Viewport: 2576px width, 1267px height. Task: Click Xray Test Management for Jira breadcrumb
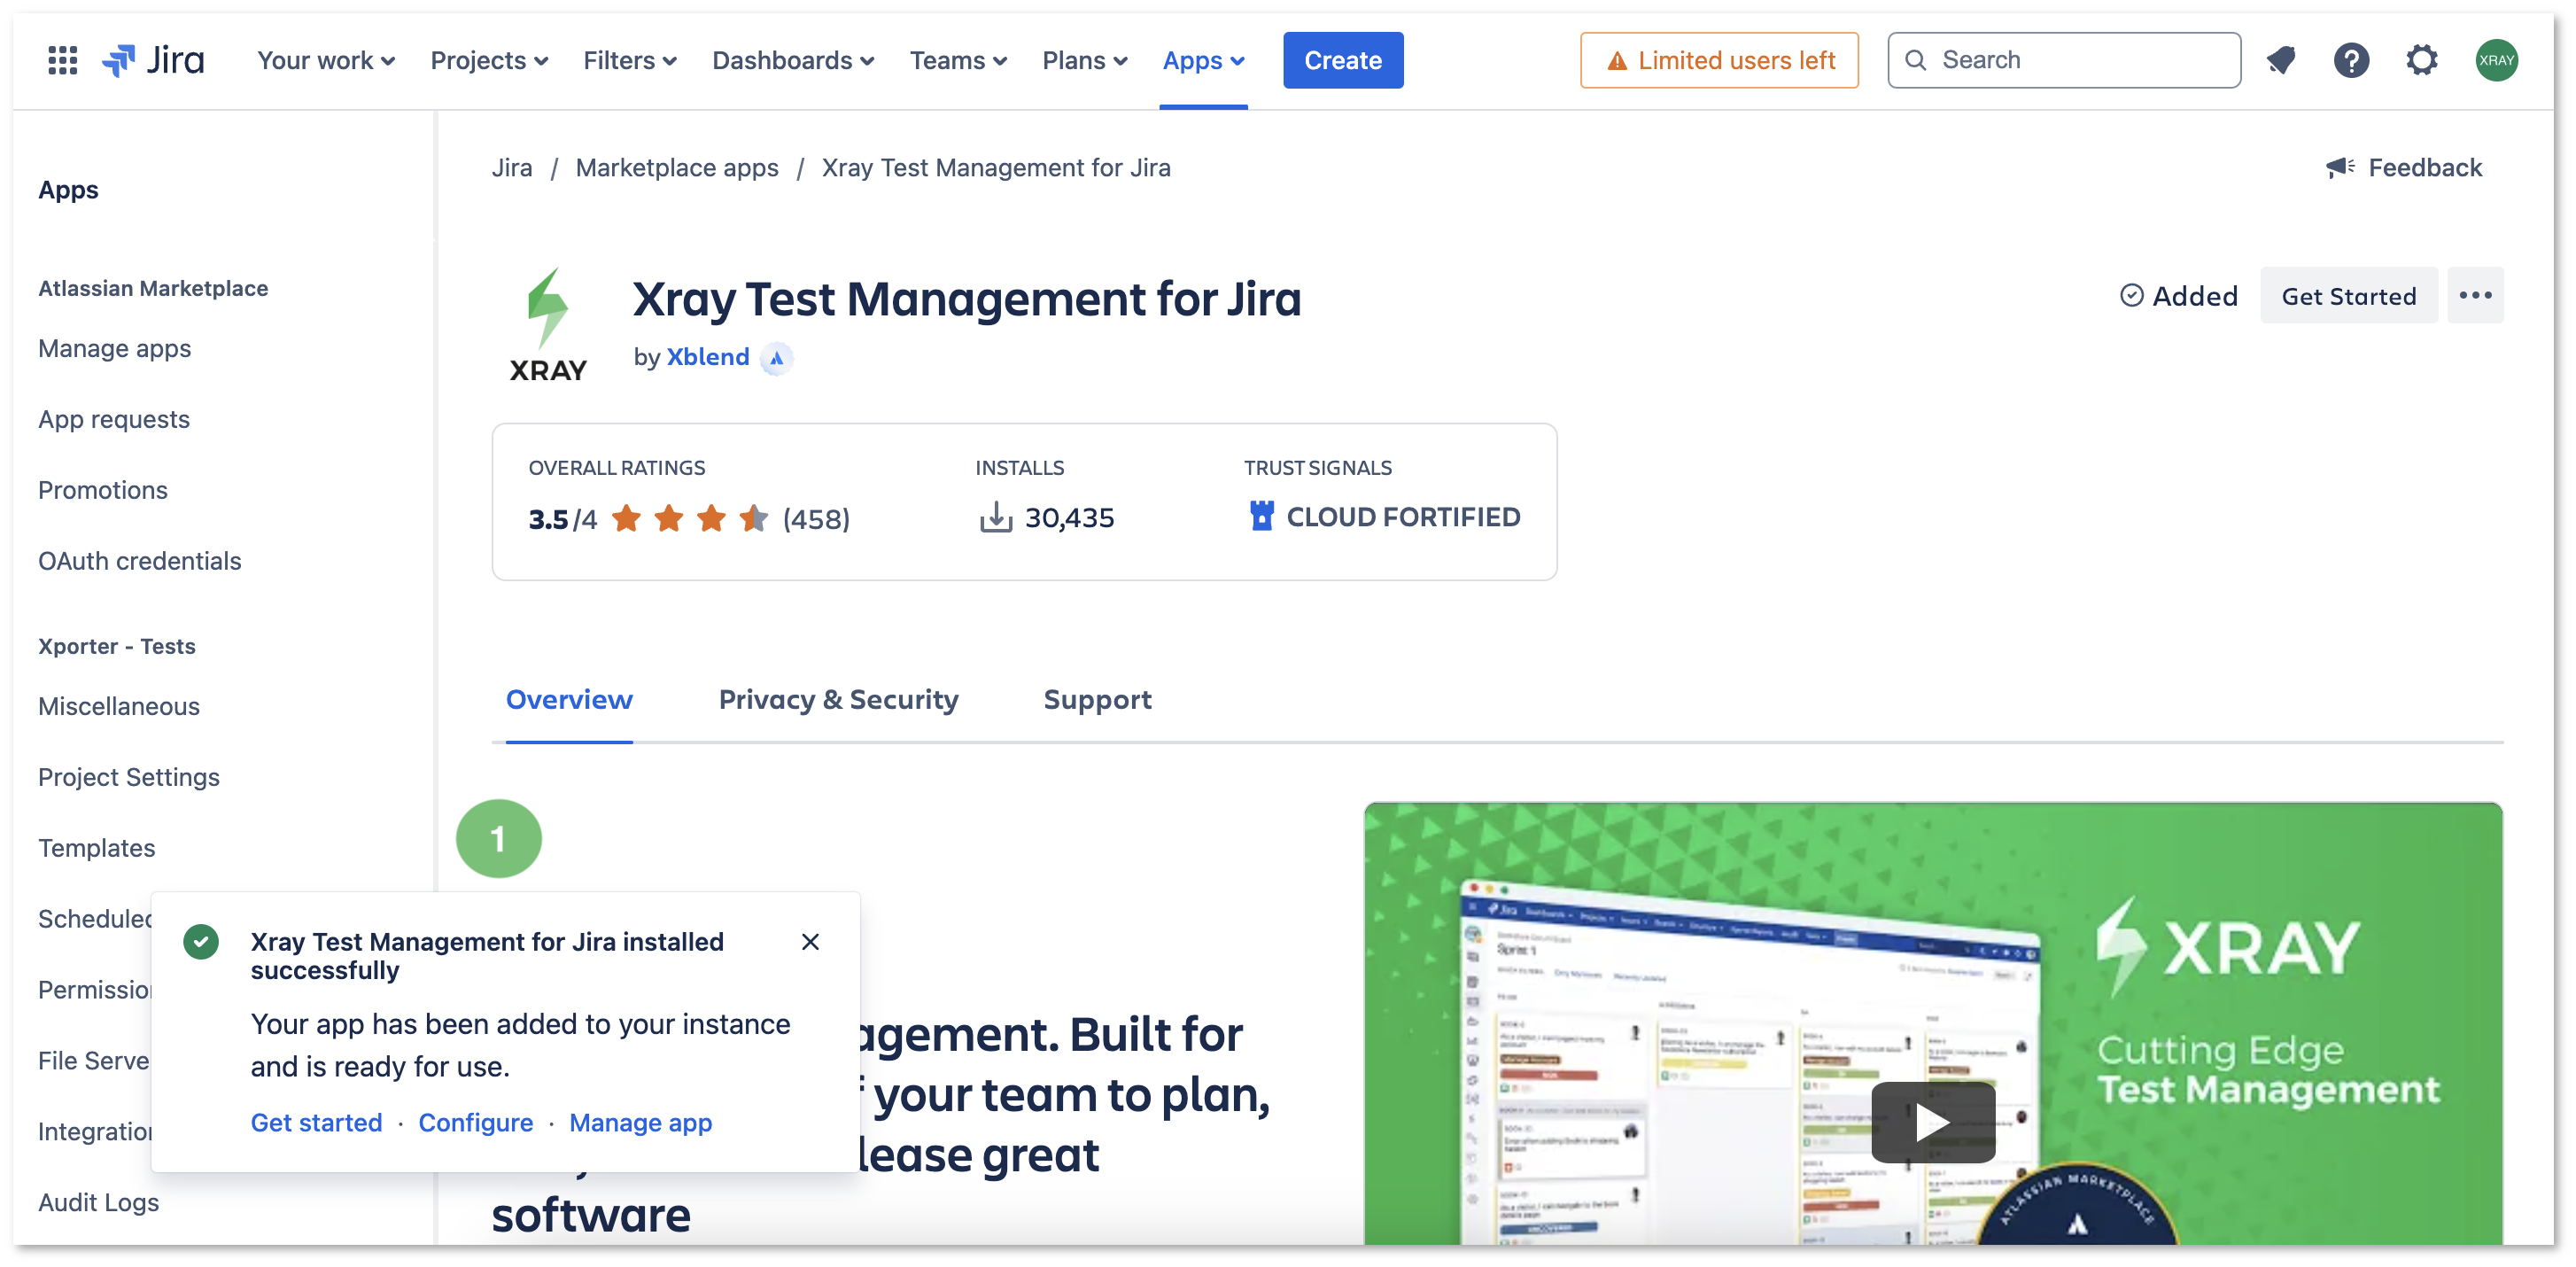pos(995,167)
